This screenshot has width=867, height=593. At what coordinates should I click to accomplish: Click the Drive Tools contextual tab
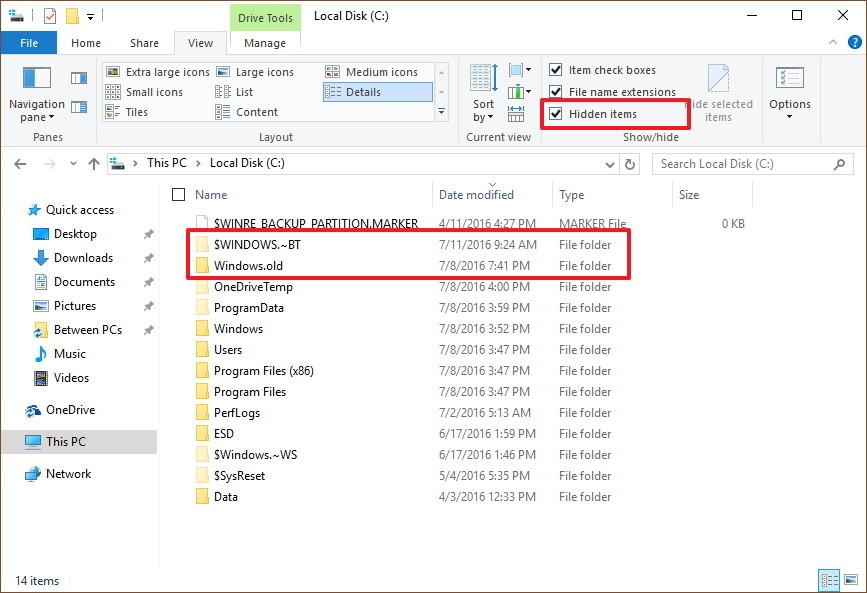(x=265, y=18)
